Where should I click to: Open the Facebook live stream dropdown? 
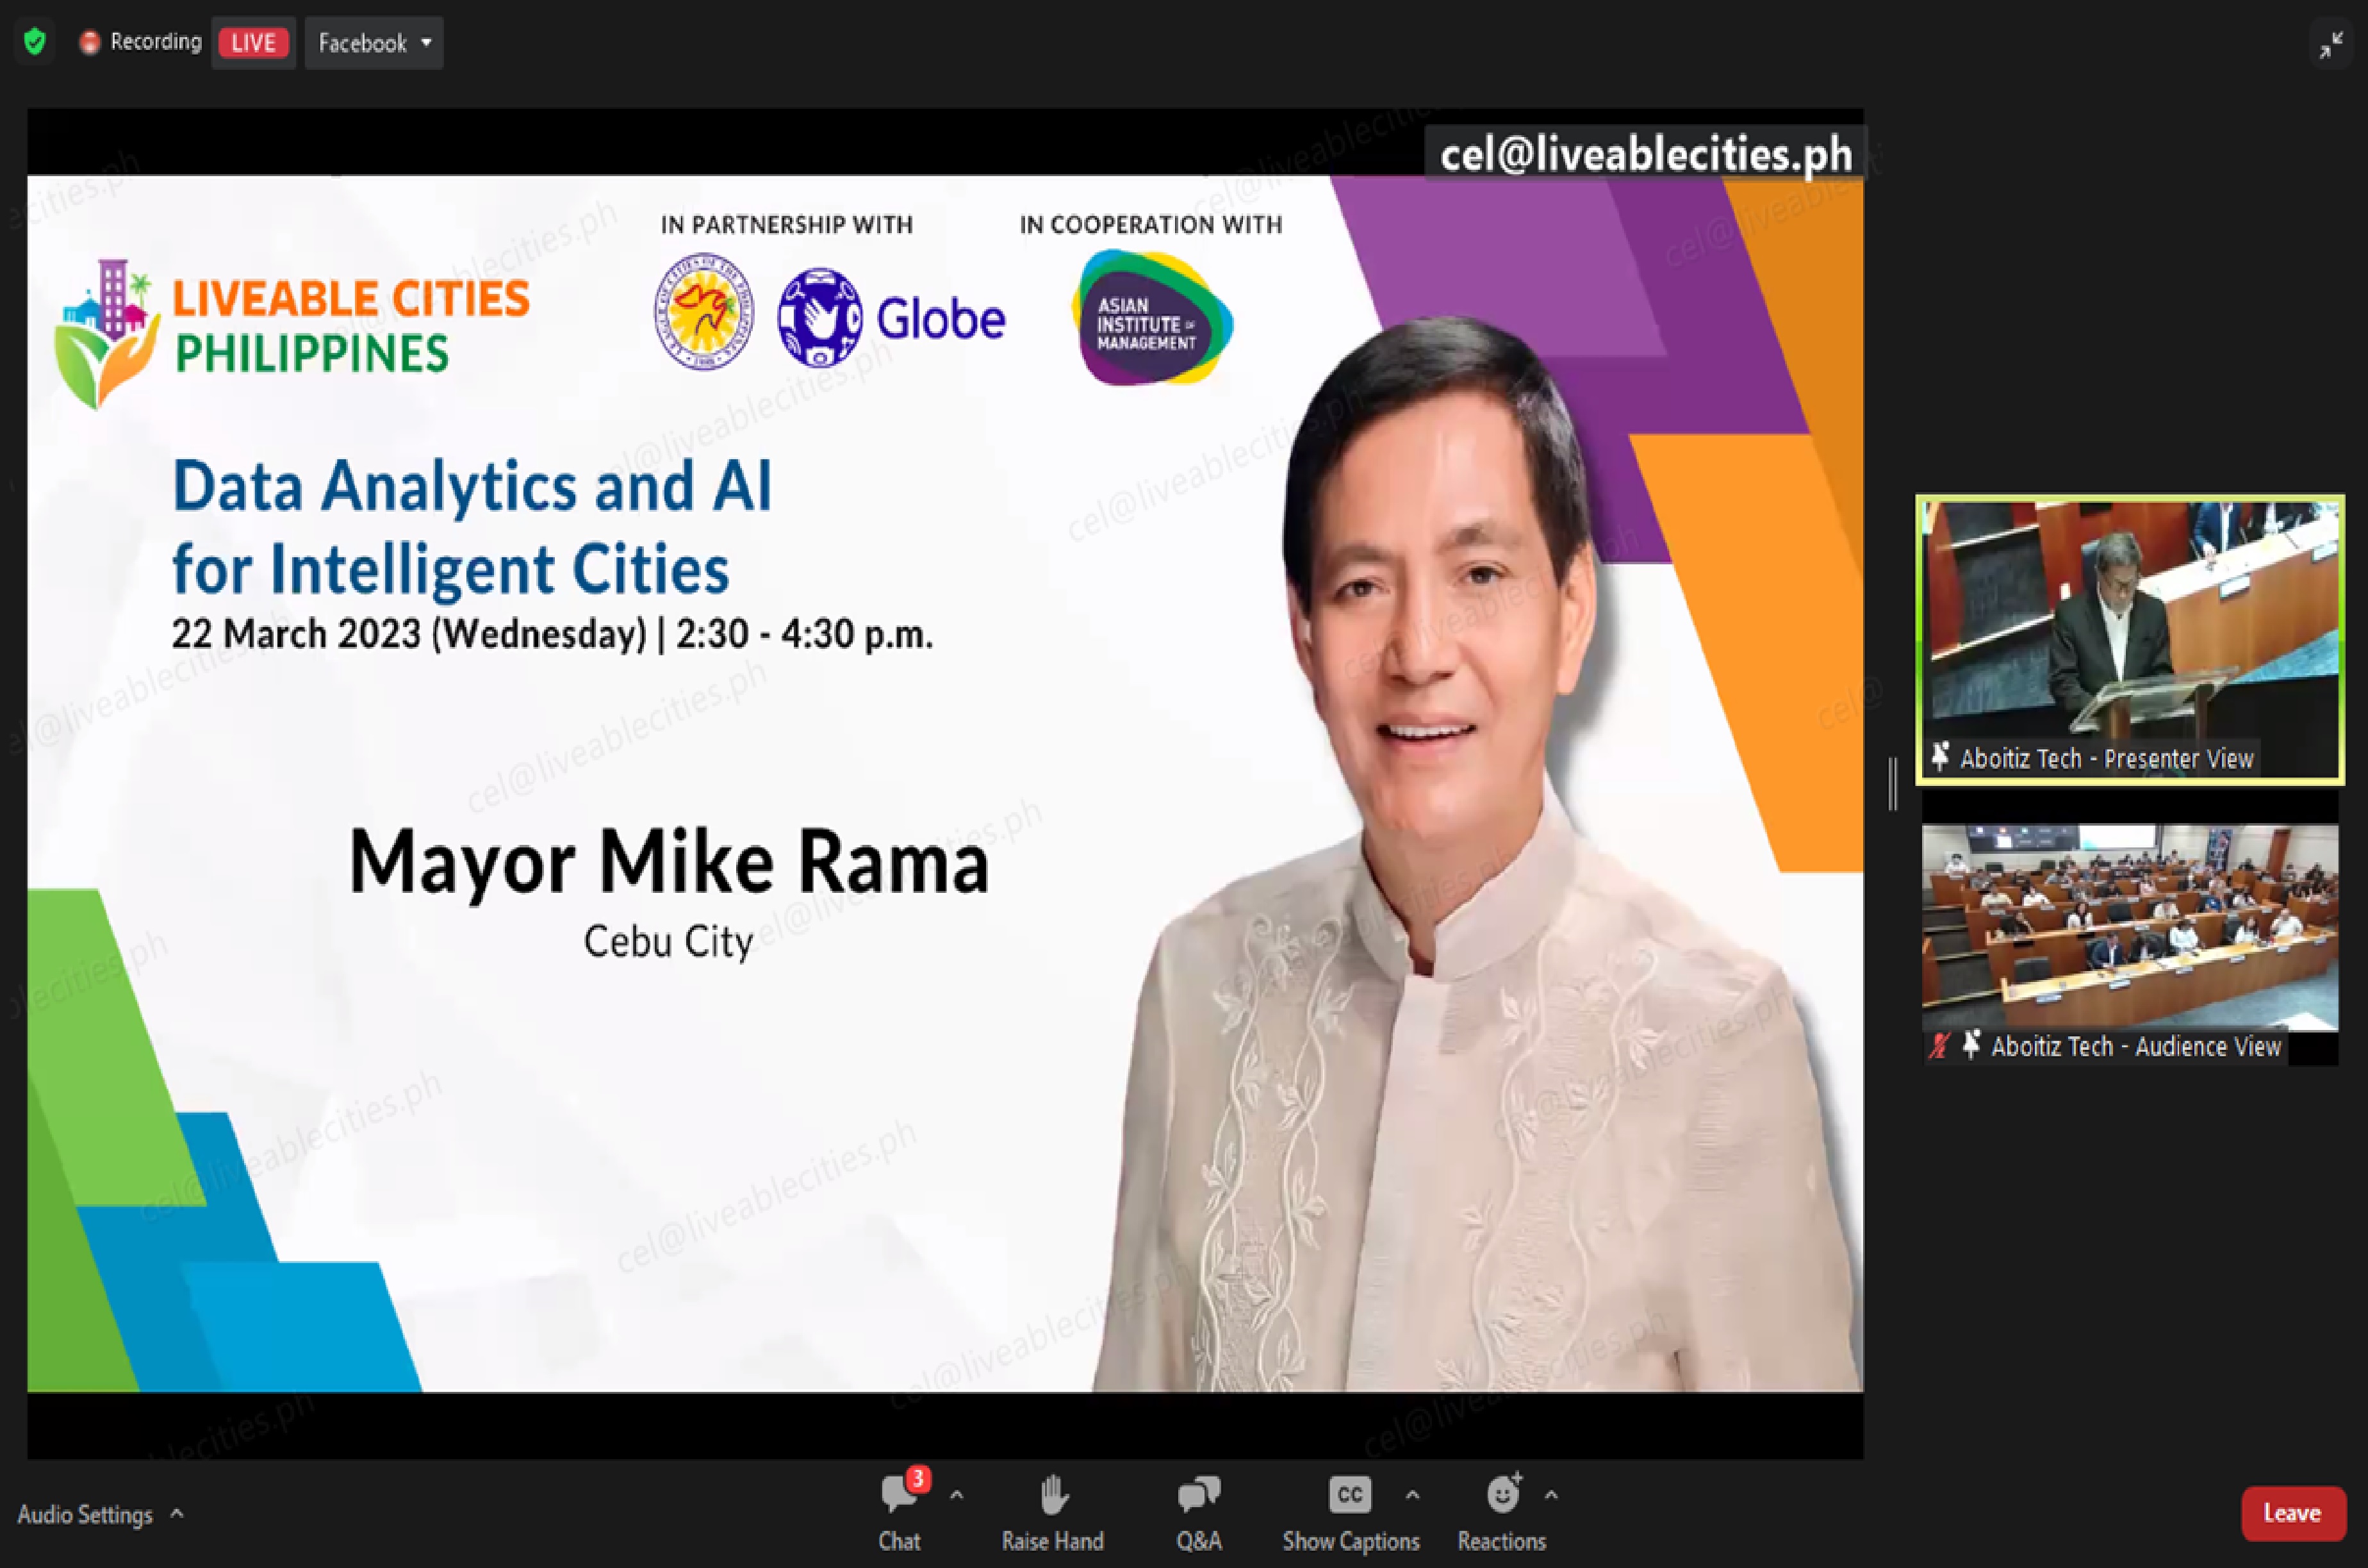pyautogui.click(x=374, y=43)
